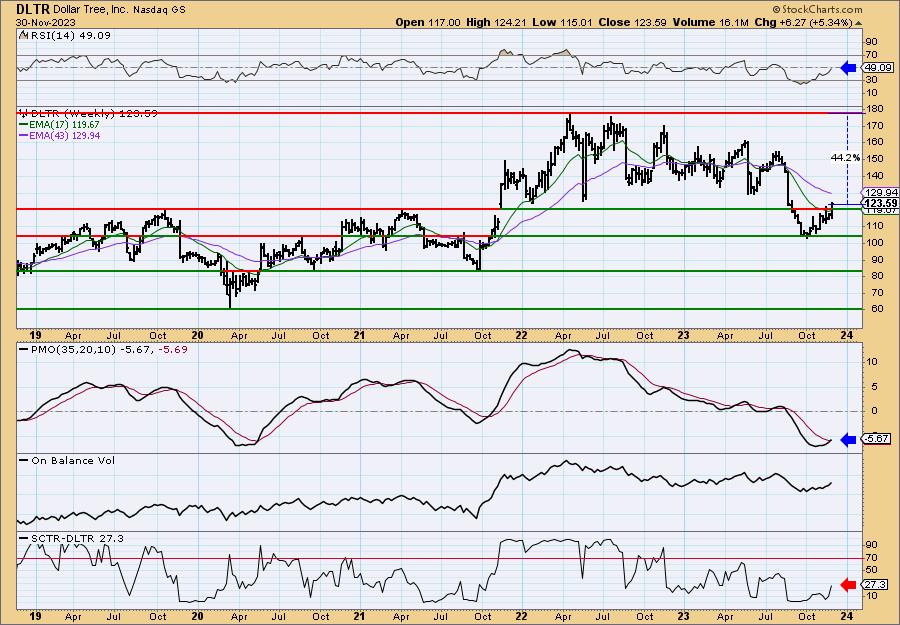The image size is (900, 625).
Task: Click the 27.3 SCTR value tag
Action: click(x=876, y=585)
